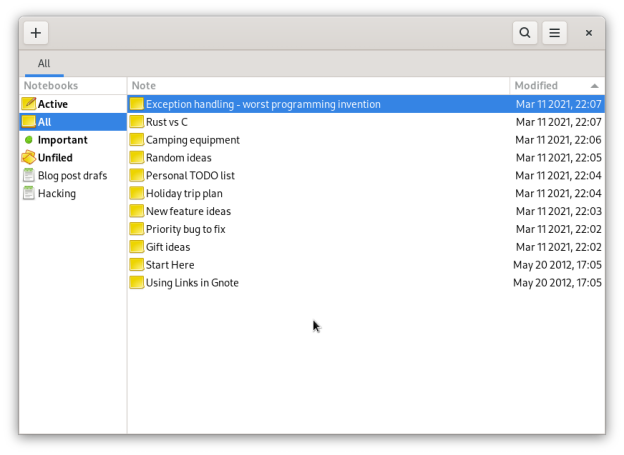Click the Active notebook pencil icon

click(28, 104)
